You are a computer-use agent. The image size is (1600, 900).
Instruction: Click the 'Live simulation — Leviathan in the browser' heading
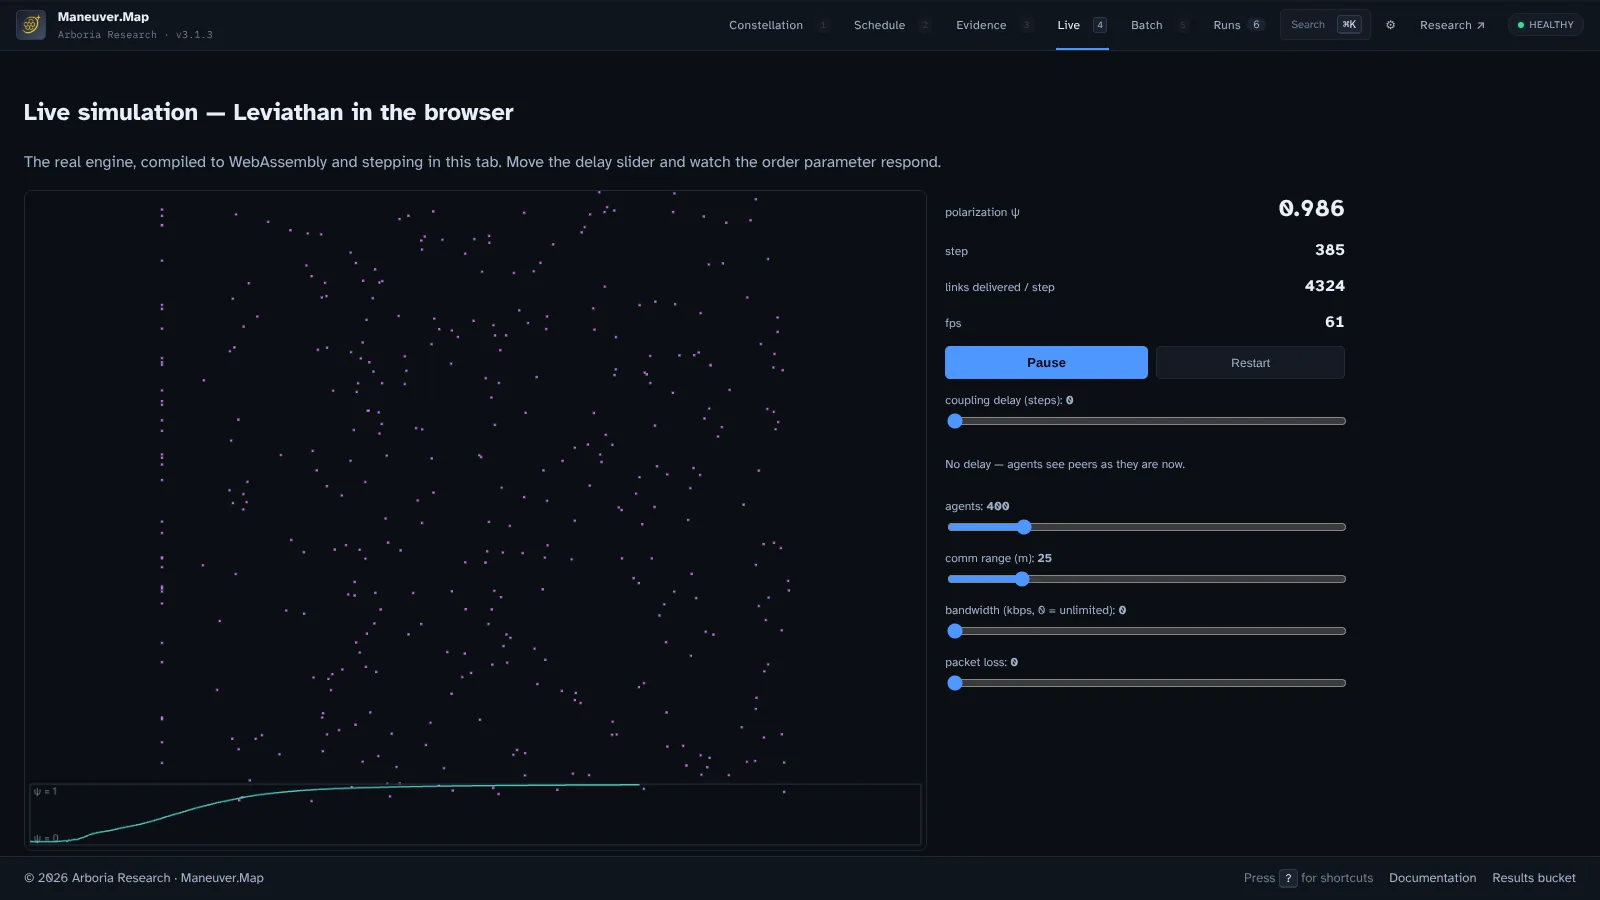point(268,112)
